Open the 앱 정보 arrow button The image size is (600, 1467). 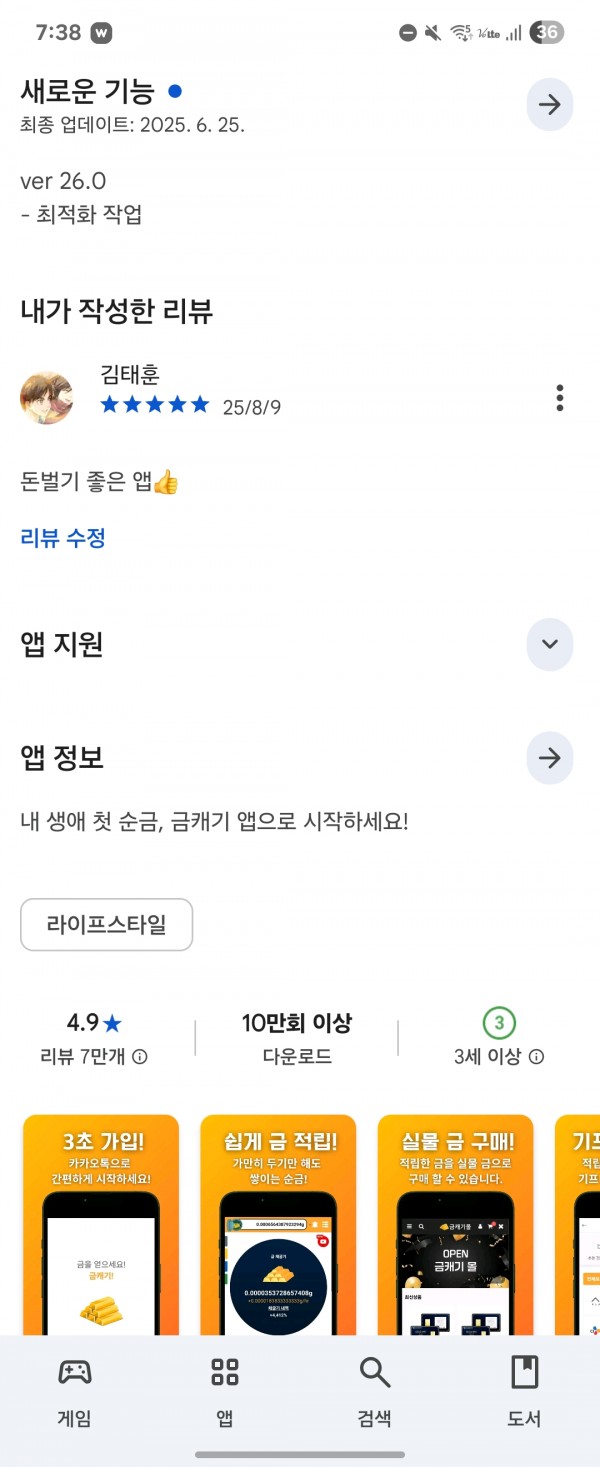549,758
